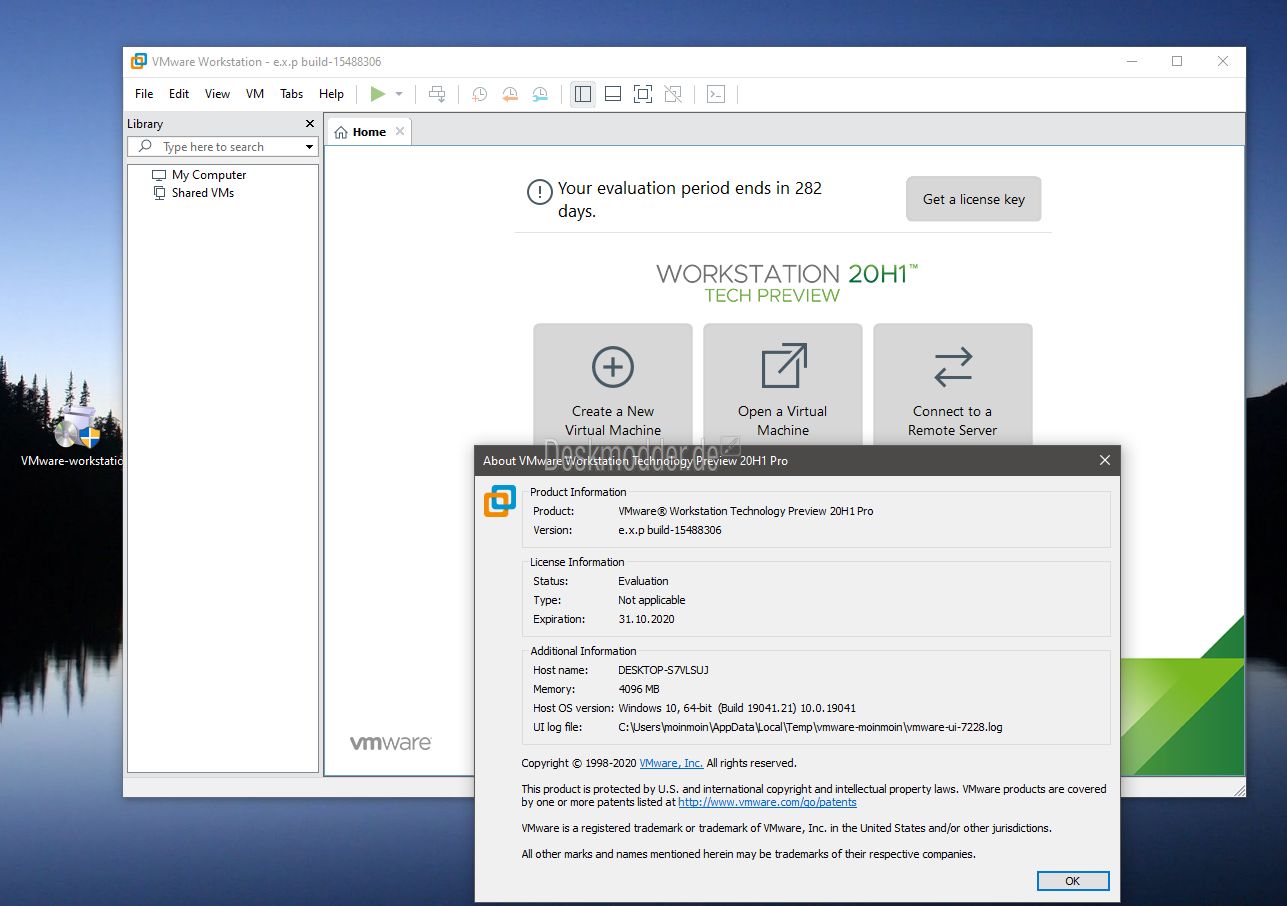The height and width of the screenshot is (906, 1287).
Task: Switch to the Home tab
Action: click(369, 132)
